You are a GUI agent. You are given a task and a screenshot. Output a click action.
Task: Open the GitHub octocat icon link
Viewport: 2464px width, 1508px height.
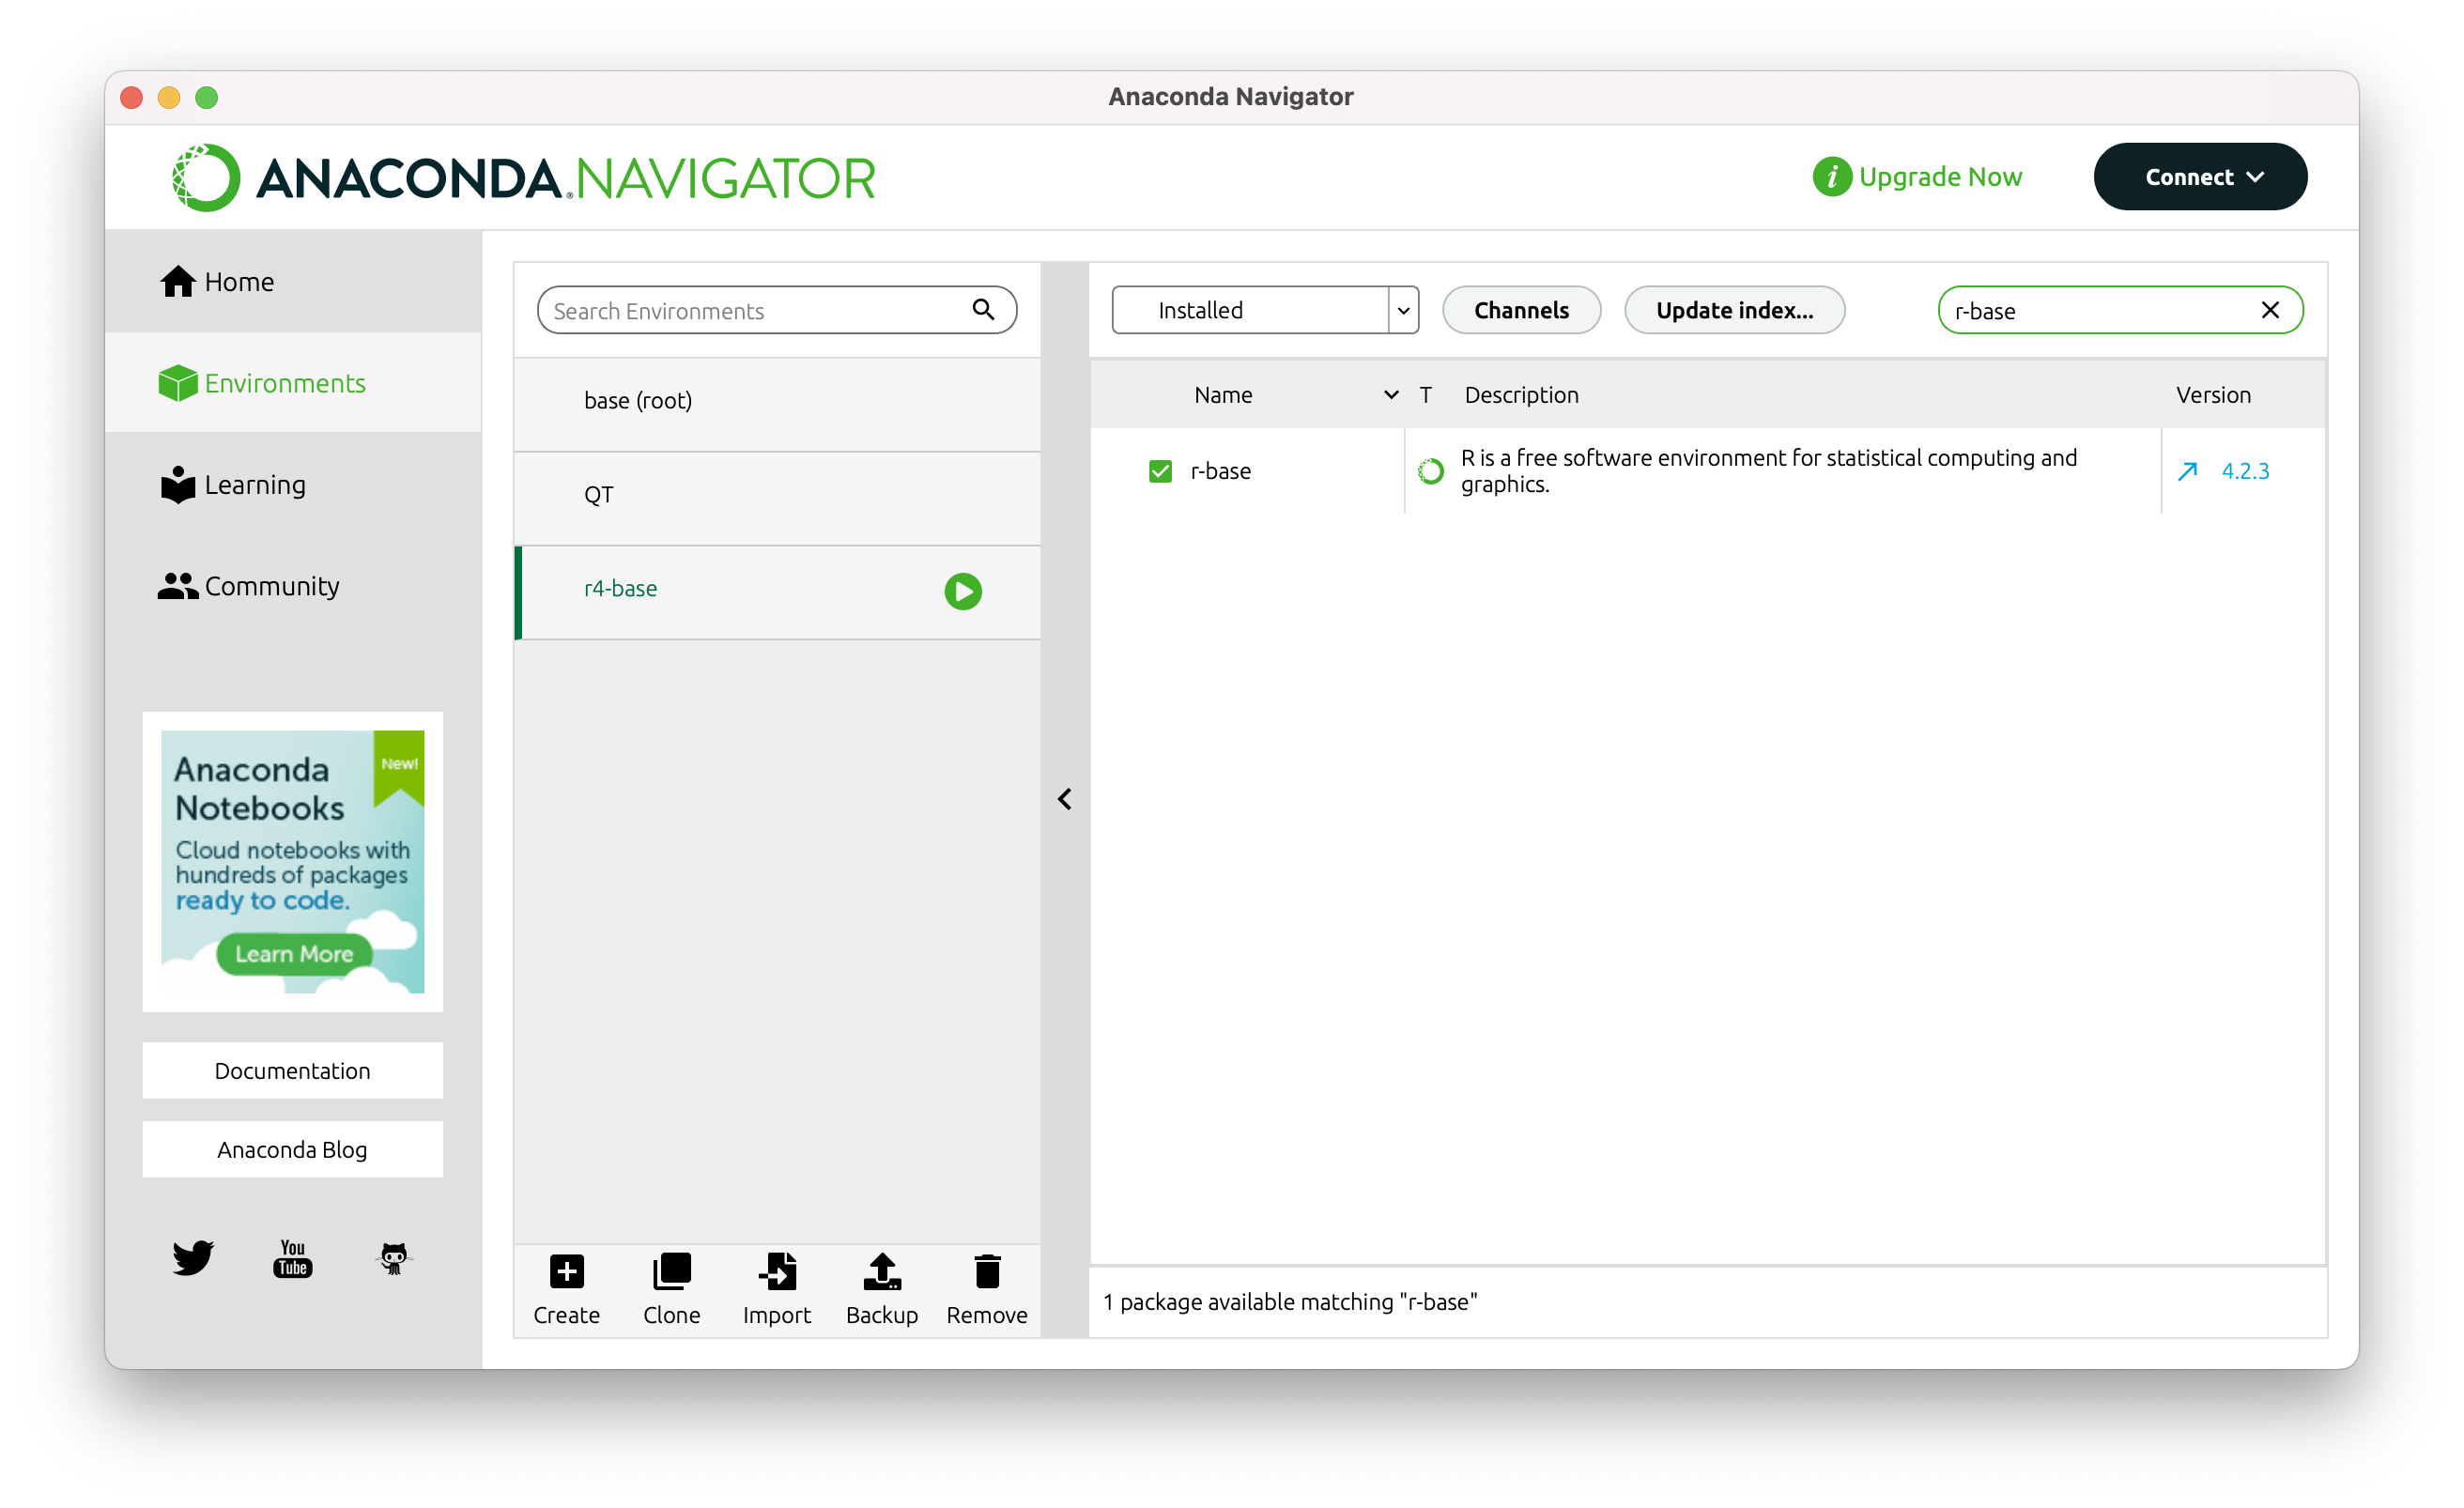click(394, 1258)
